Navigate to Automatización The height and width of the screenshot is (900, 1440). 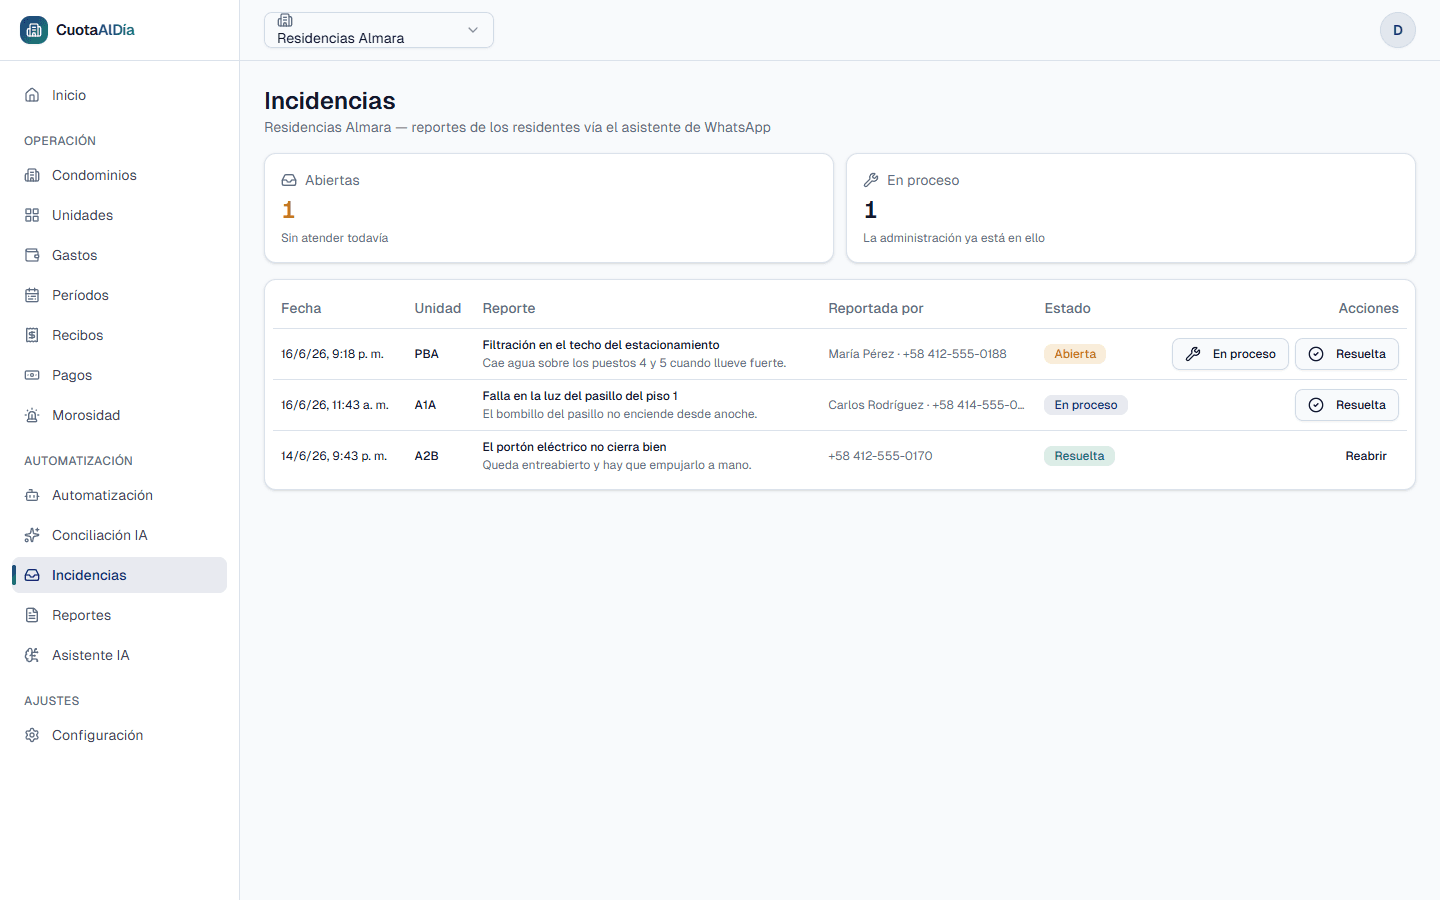(x=120, y=495)
